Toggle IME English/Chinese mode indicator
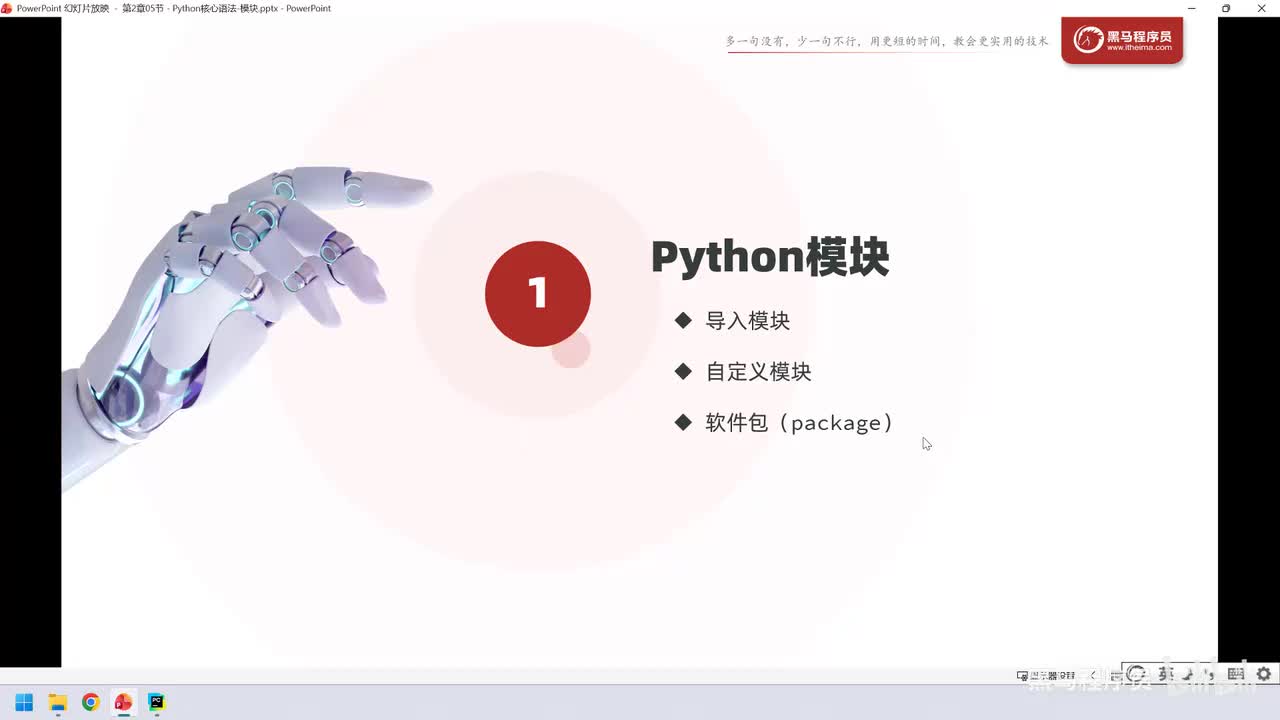 pos(1166,675)
